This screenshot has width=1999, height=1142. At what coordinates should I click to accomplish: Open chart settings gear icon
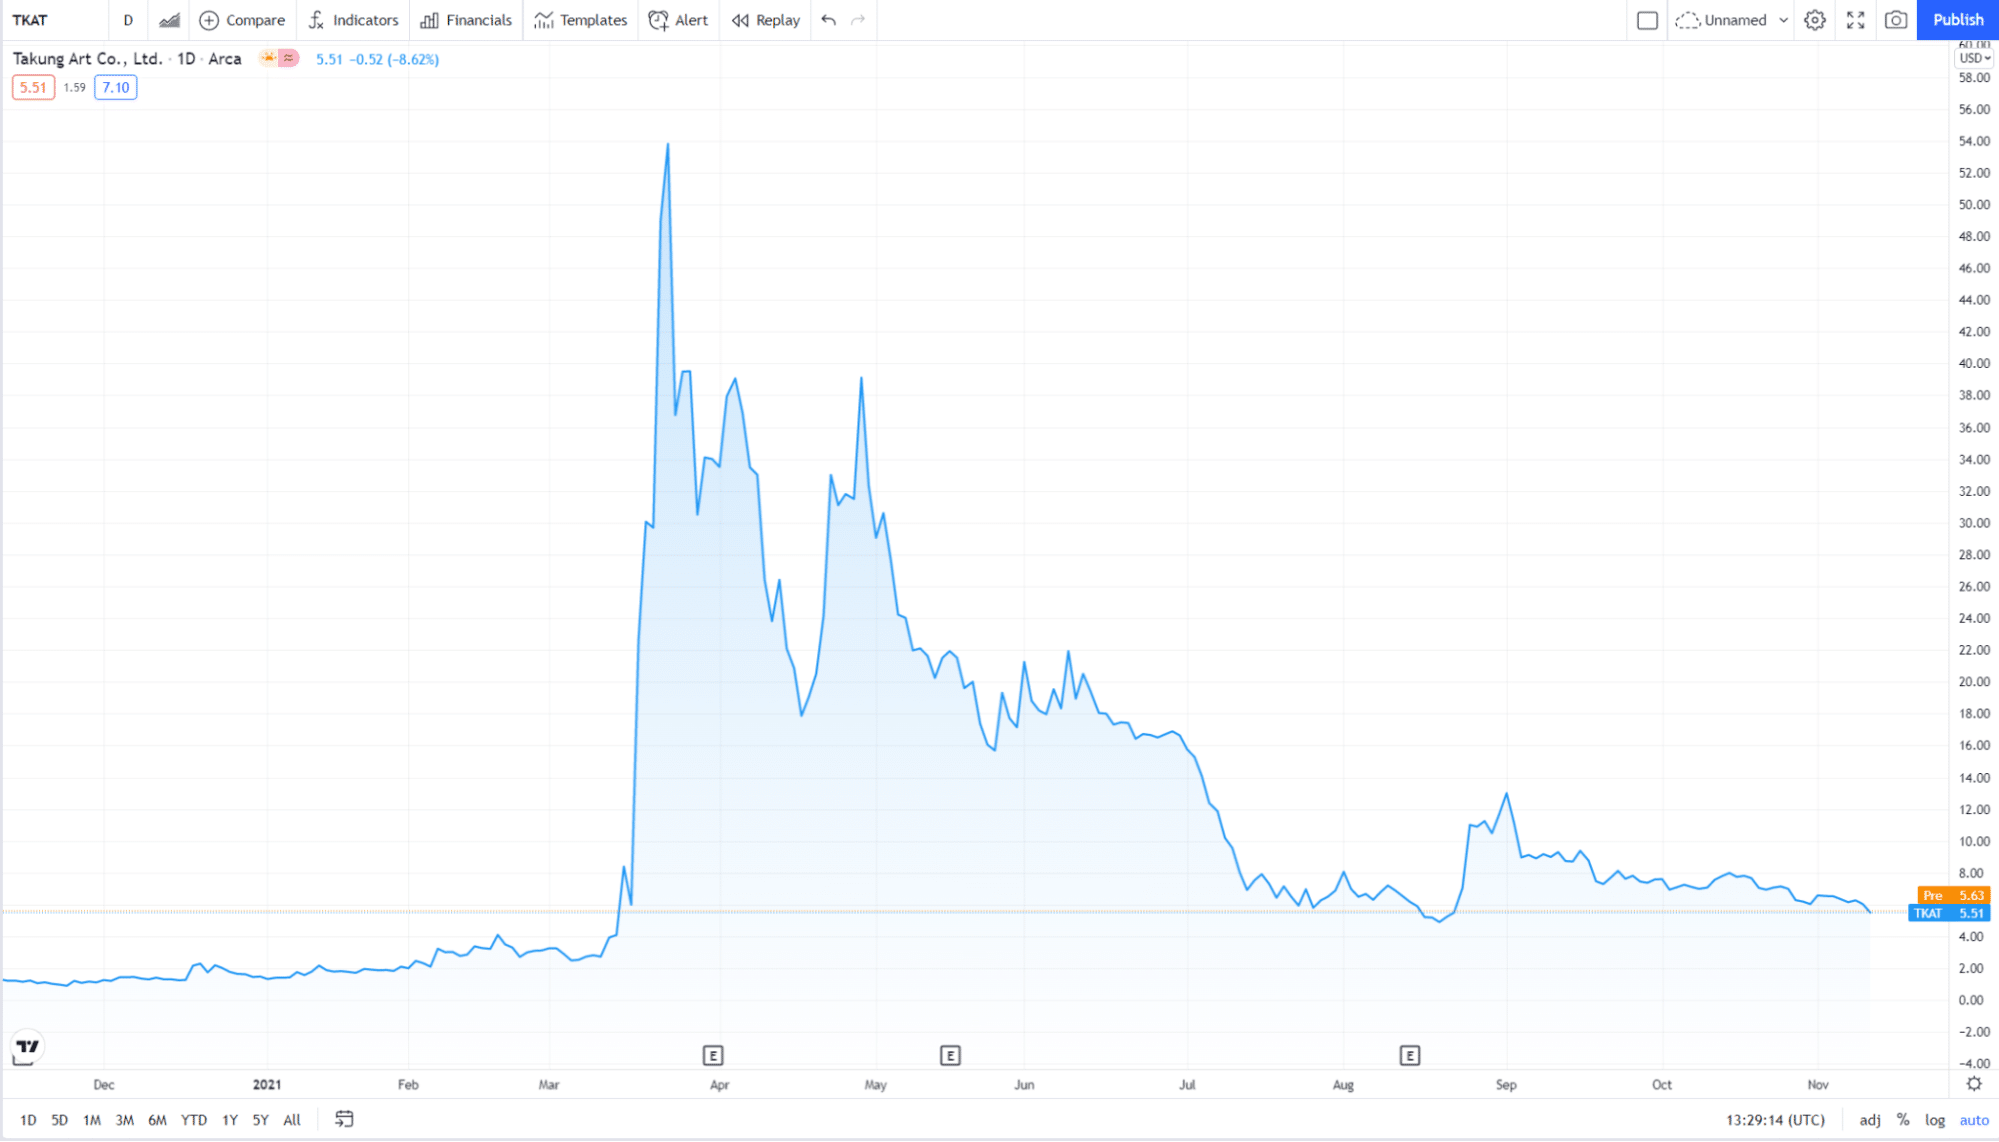click(x=1815, y=20)
